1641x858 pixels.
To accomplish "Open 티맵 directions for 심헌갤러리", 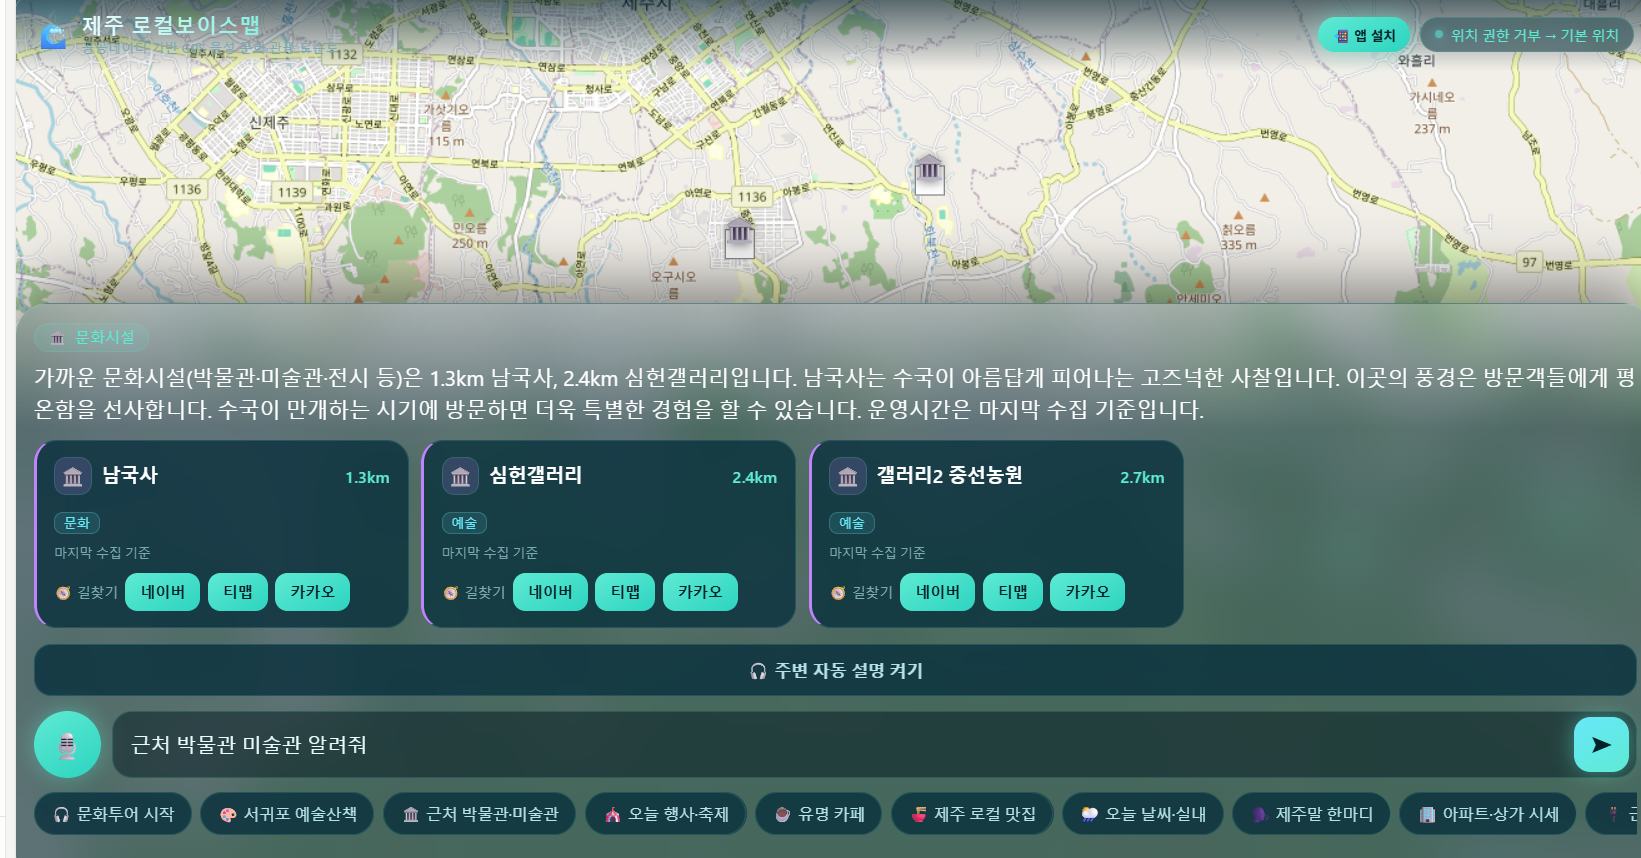I will coord(625,592).
